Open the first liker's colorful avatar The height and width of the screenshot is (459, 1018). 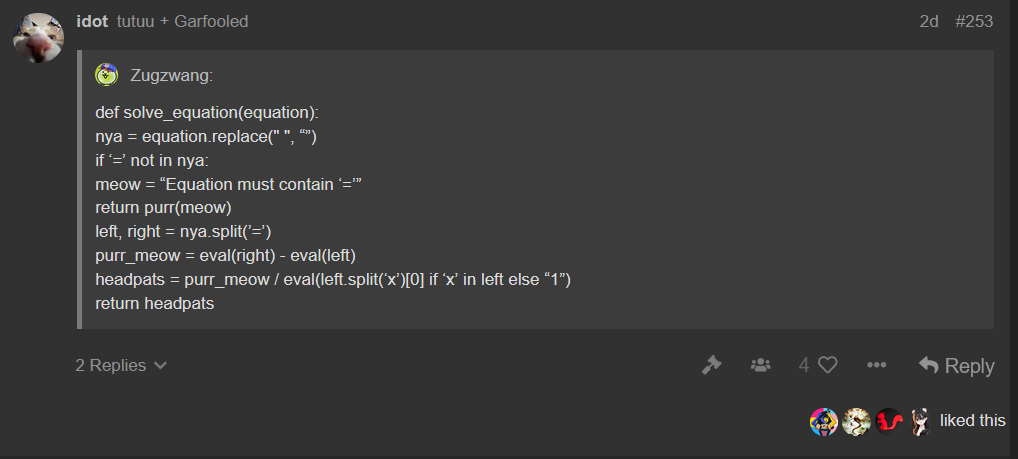click(824, 421)
